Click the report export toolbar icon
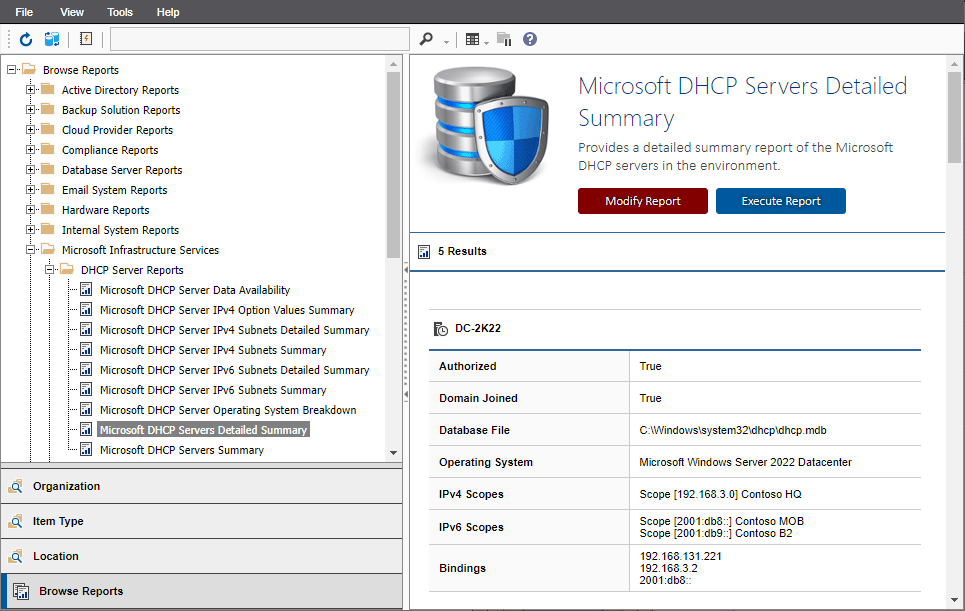The image size is (965, 611). click(x=504, y=39)
